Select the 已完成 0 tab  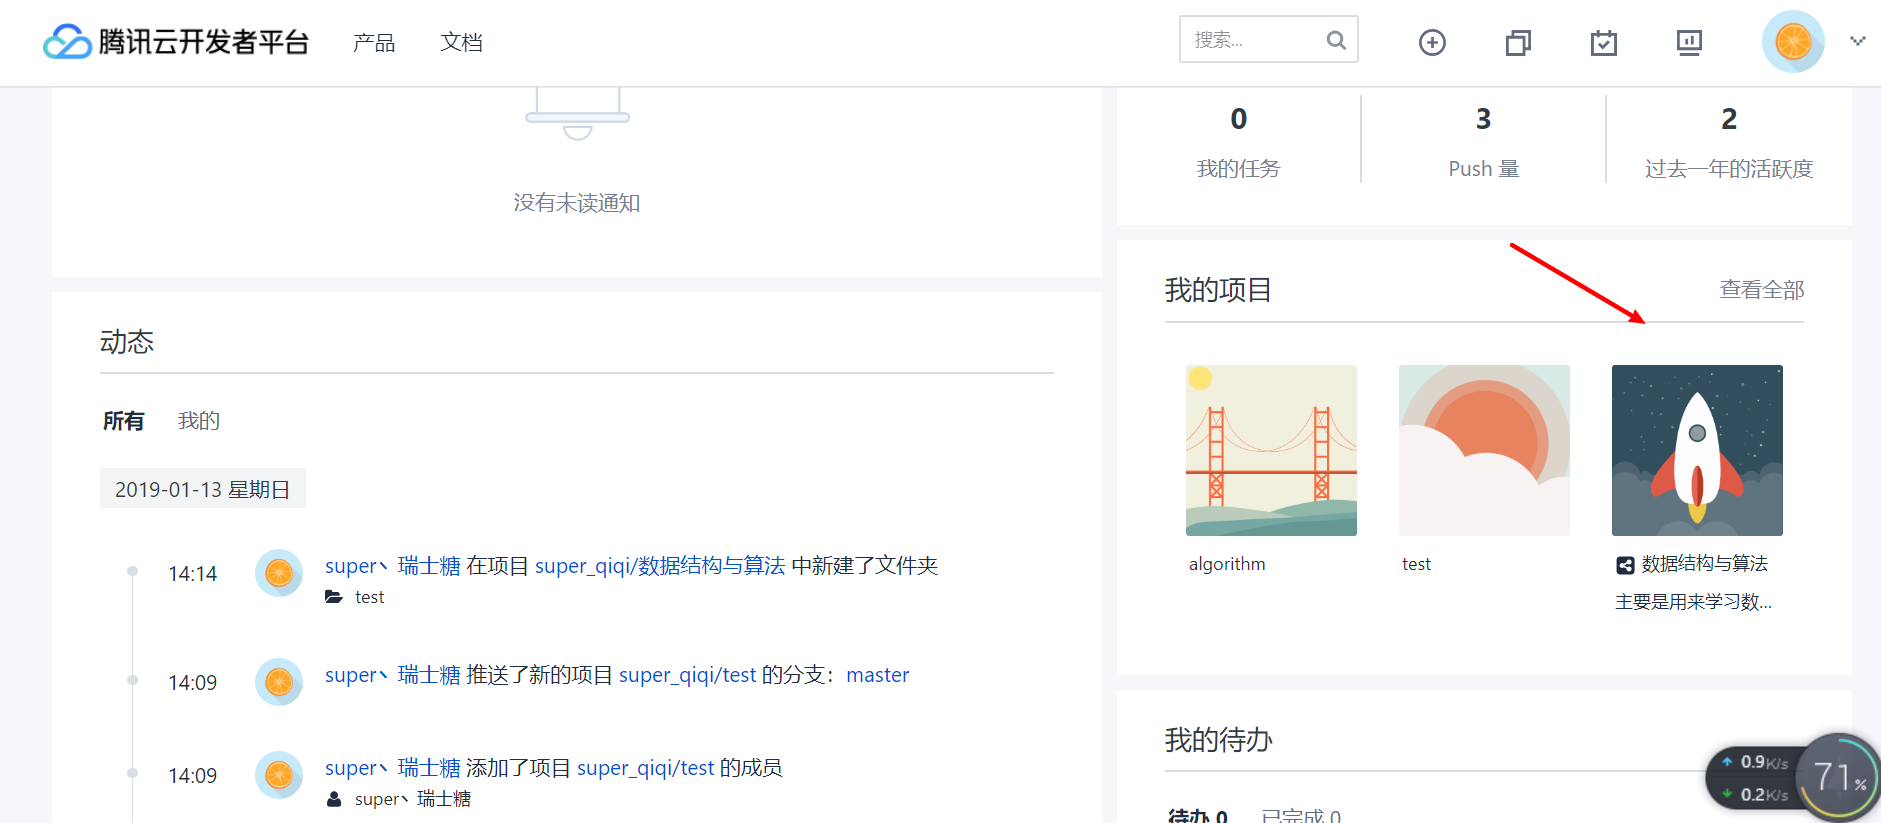[1301, 815]
